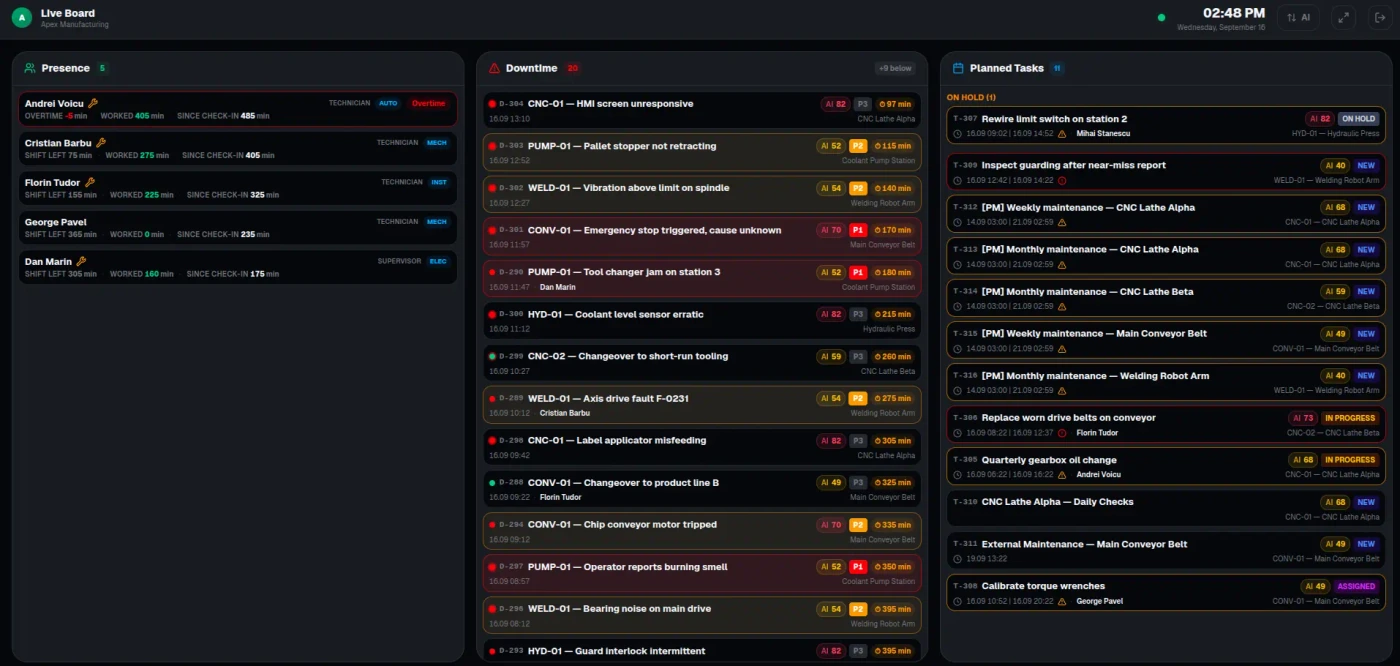Click the Downtime count badge showing 20
The height and width of the screenshot is (666, 1400).
click(x=573, y=68)
